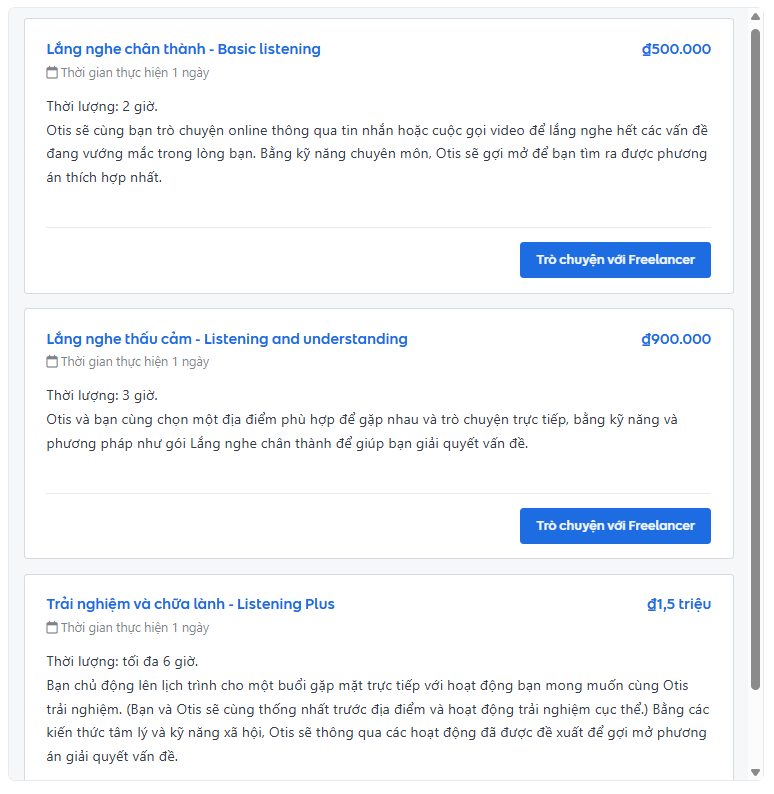Click the scrollbar down arrow
774x794 pixels.
pyautogui.click(x=755, y=772)
